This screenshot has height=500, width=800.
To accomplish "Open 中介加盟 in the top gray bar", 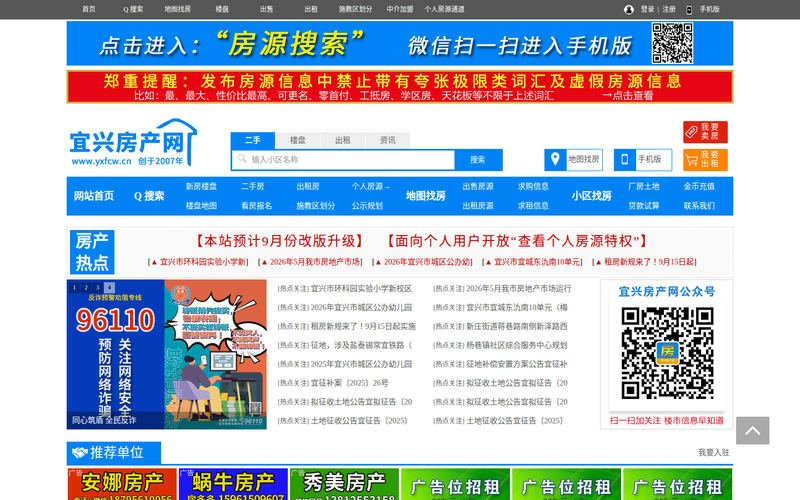I will [x=399, y=9].
